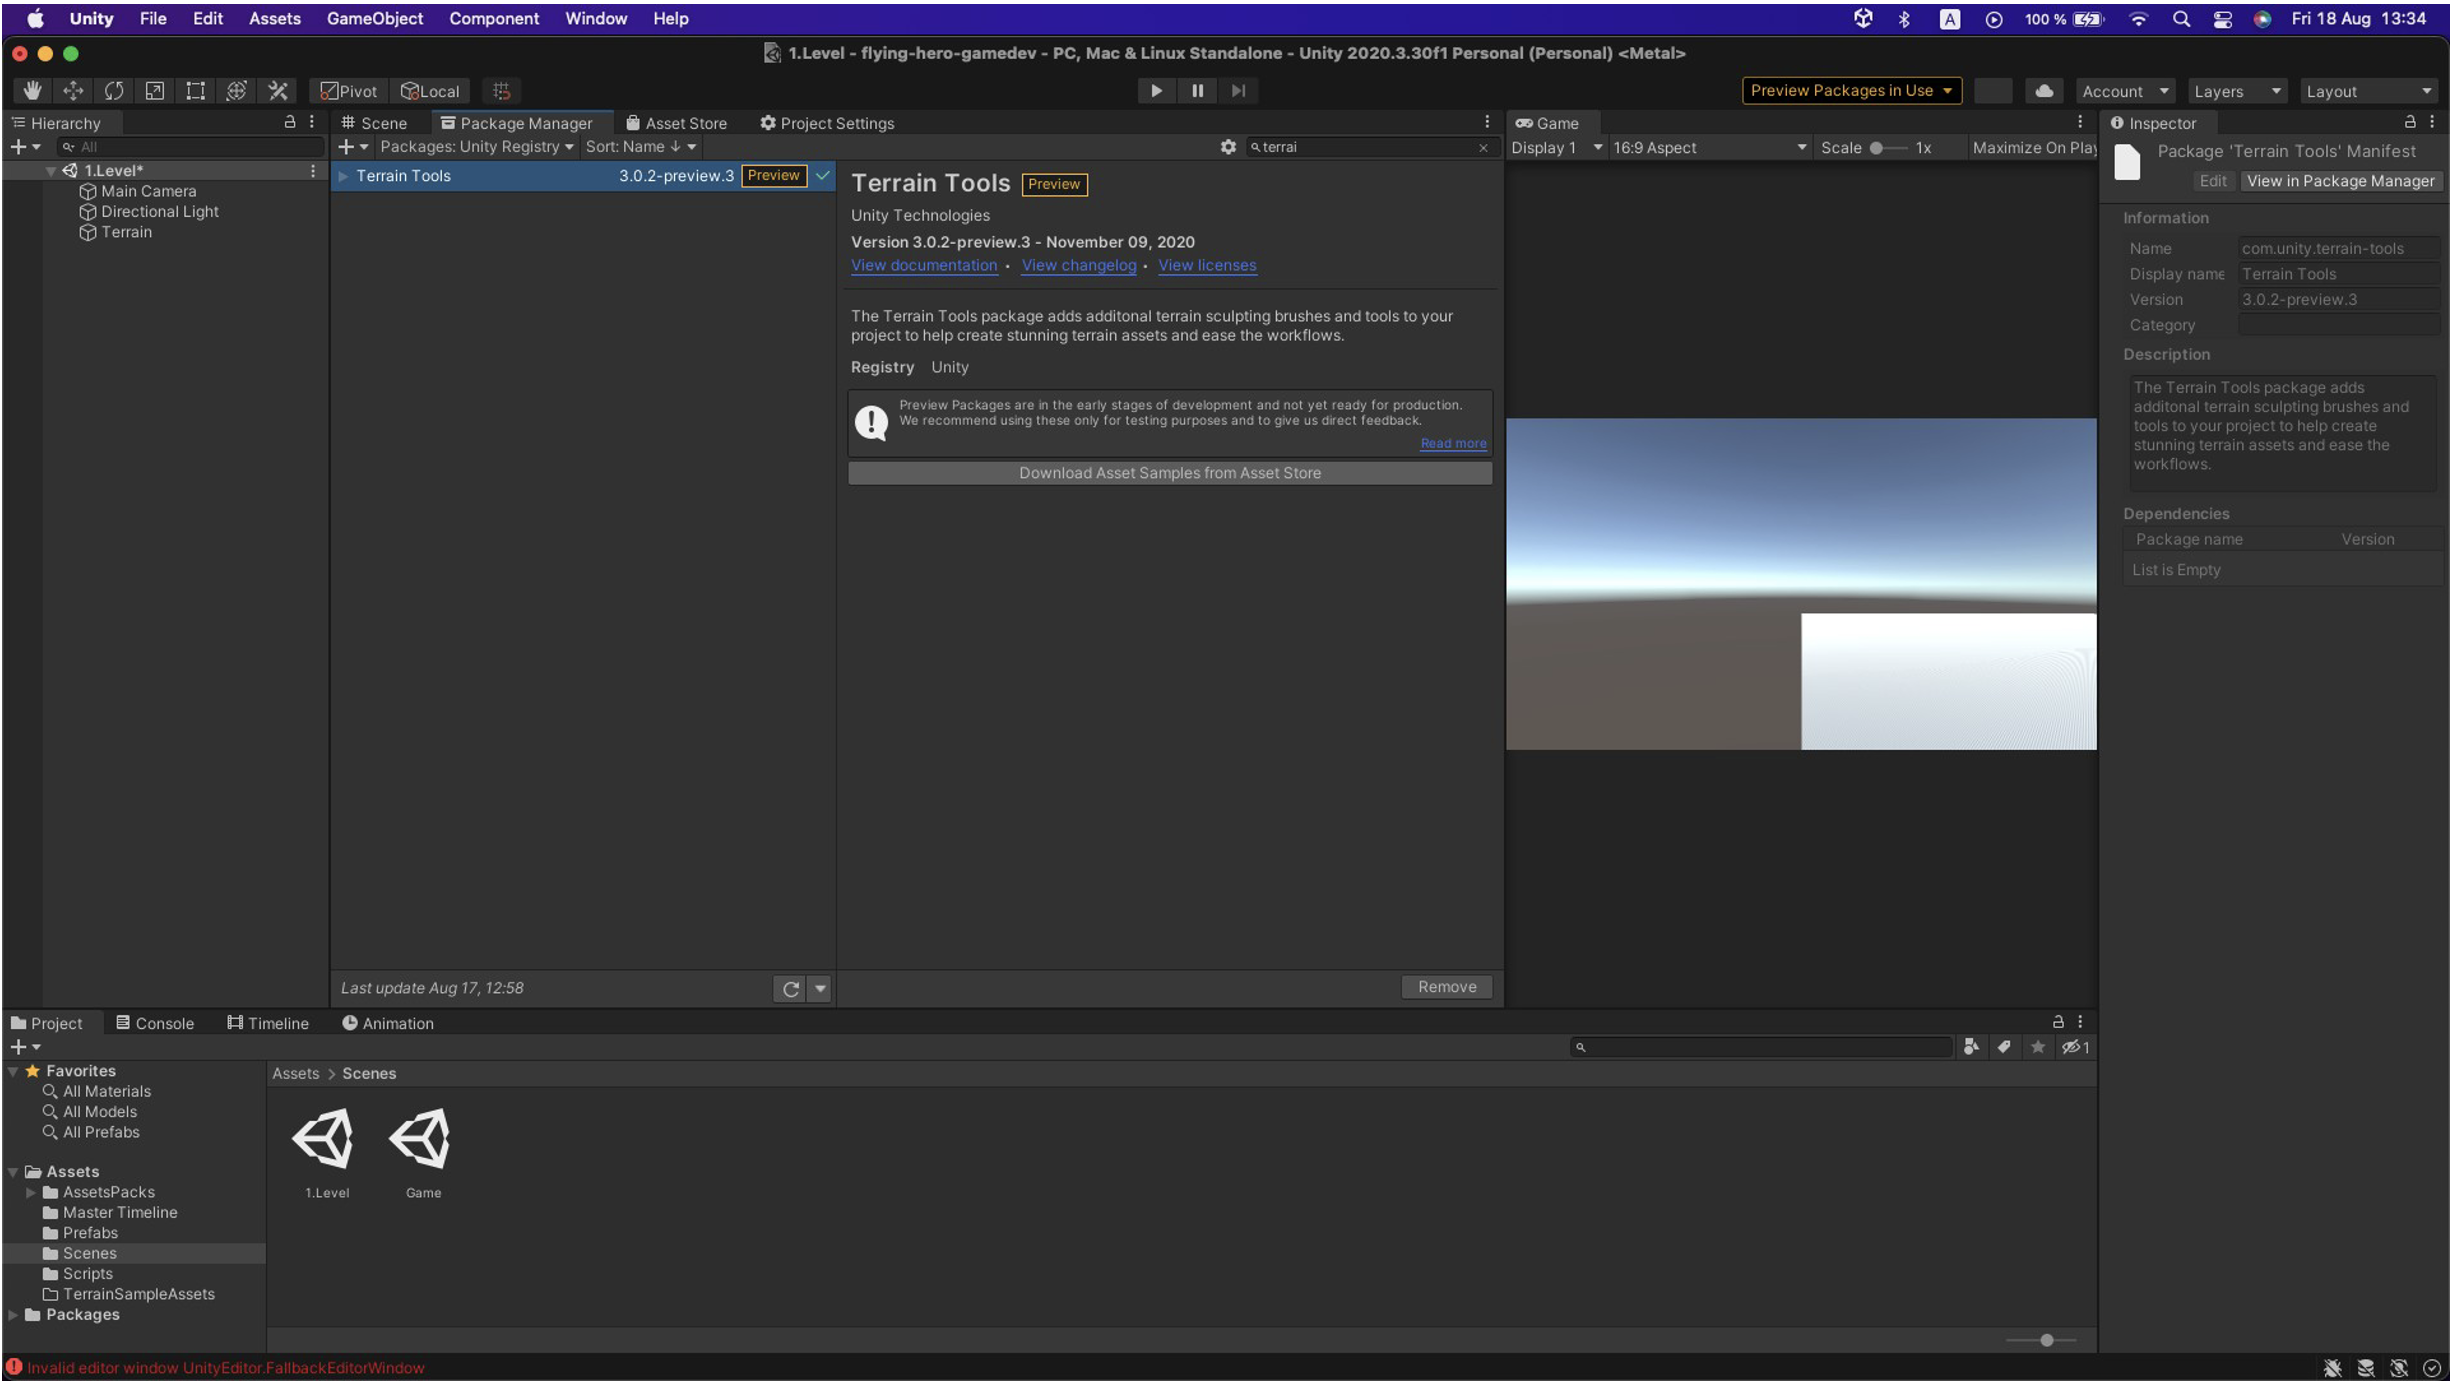
Task: Open the cloud services icon
Action: point(2044,91)
